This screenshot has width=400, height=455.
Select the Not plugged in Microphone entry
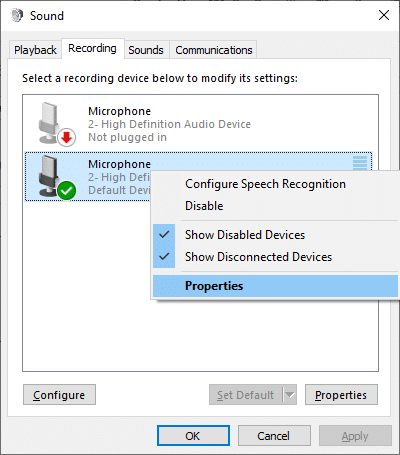(x=198, y=124)
